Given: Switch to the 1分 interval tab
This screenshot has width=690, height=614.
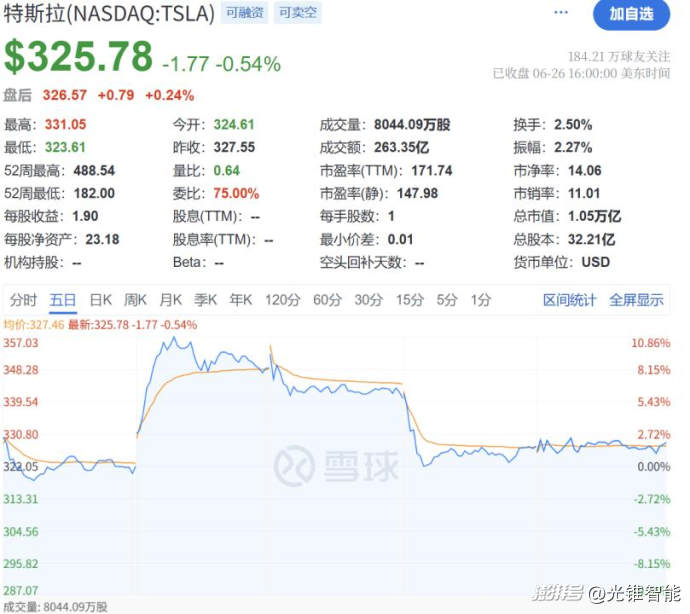Looking at the screenshot, I should click(481, 300).
